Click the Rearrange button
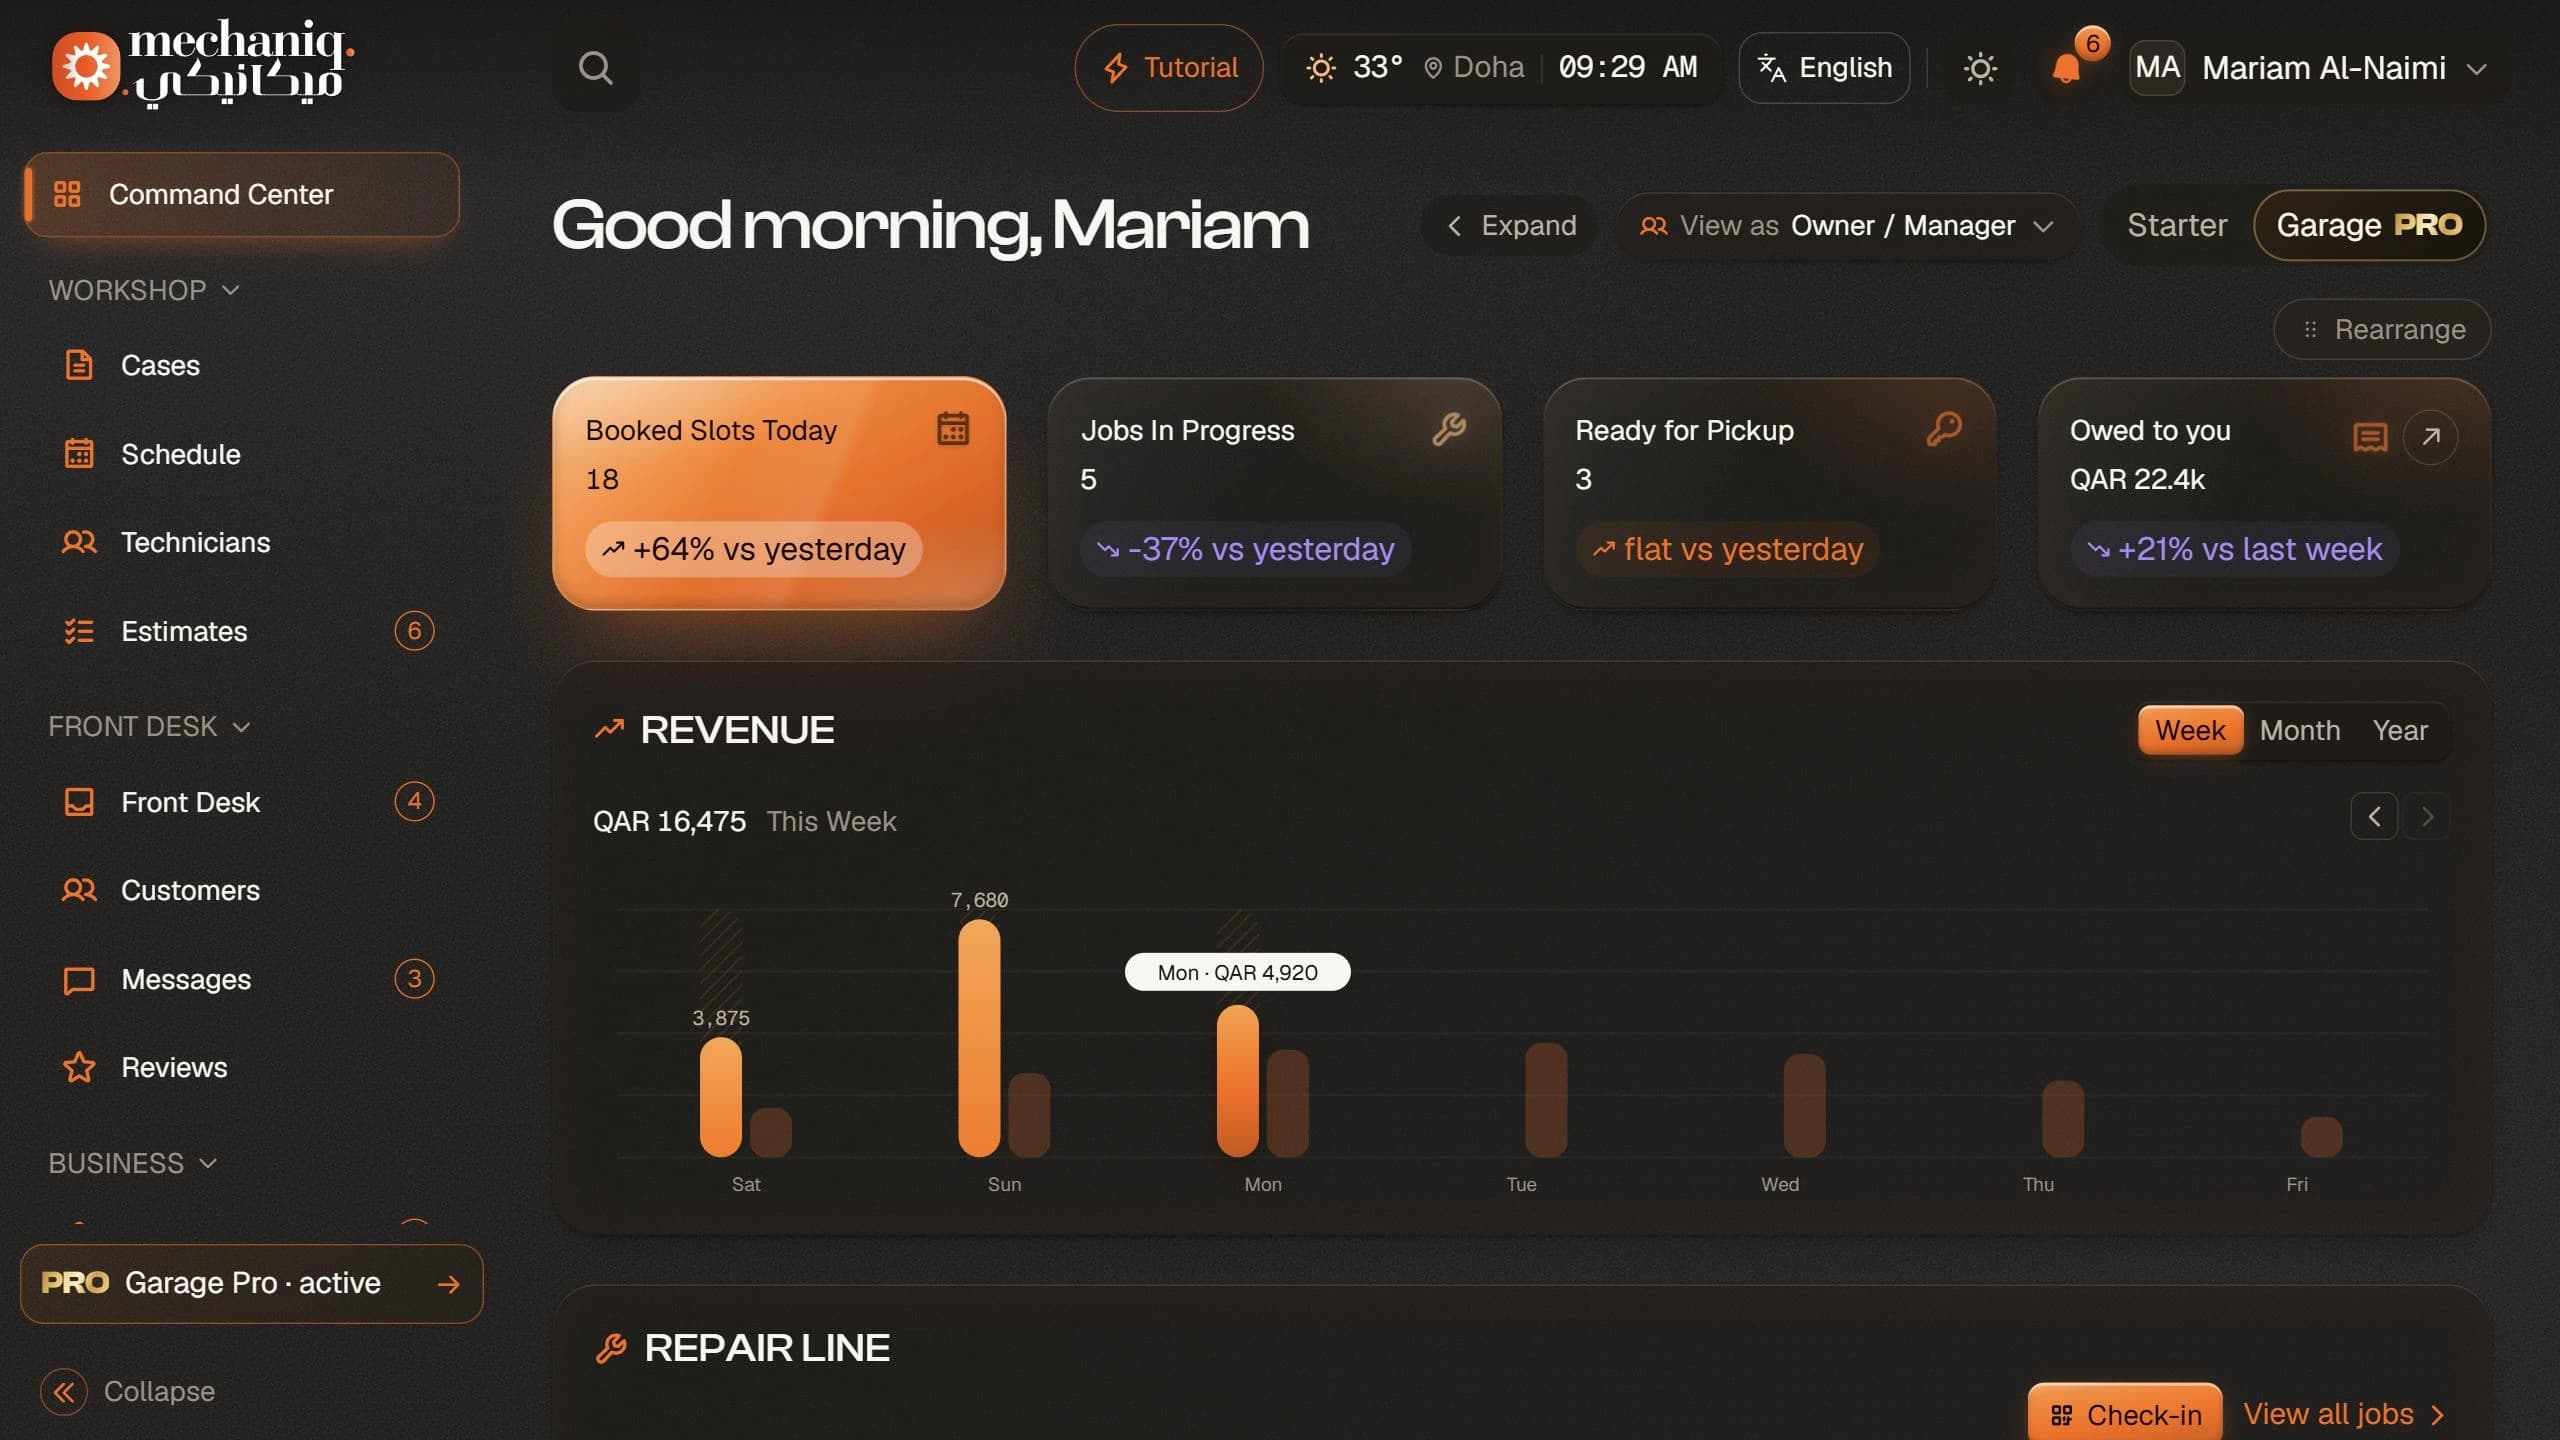 point(2382,329)
